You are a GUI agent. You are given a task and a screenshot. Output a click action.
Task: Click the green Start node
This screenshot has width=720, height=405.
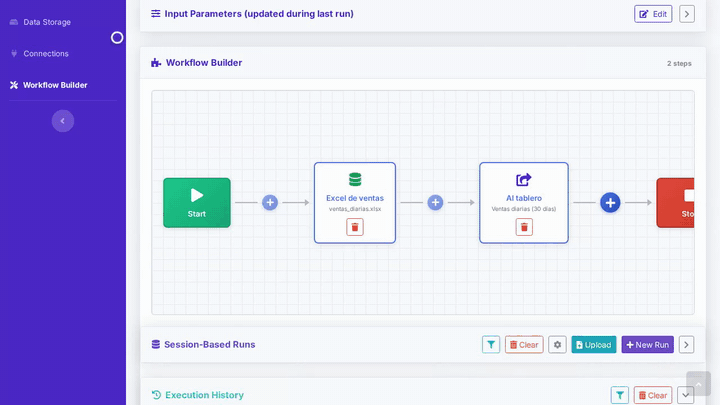(x=197, y=202)
